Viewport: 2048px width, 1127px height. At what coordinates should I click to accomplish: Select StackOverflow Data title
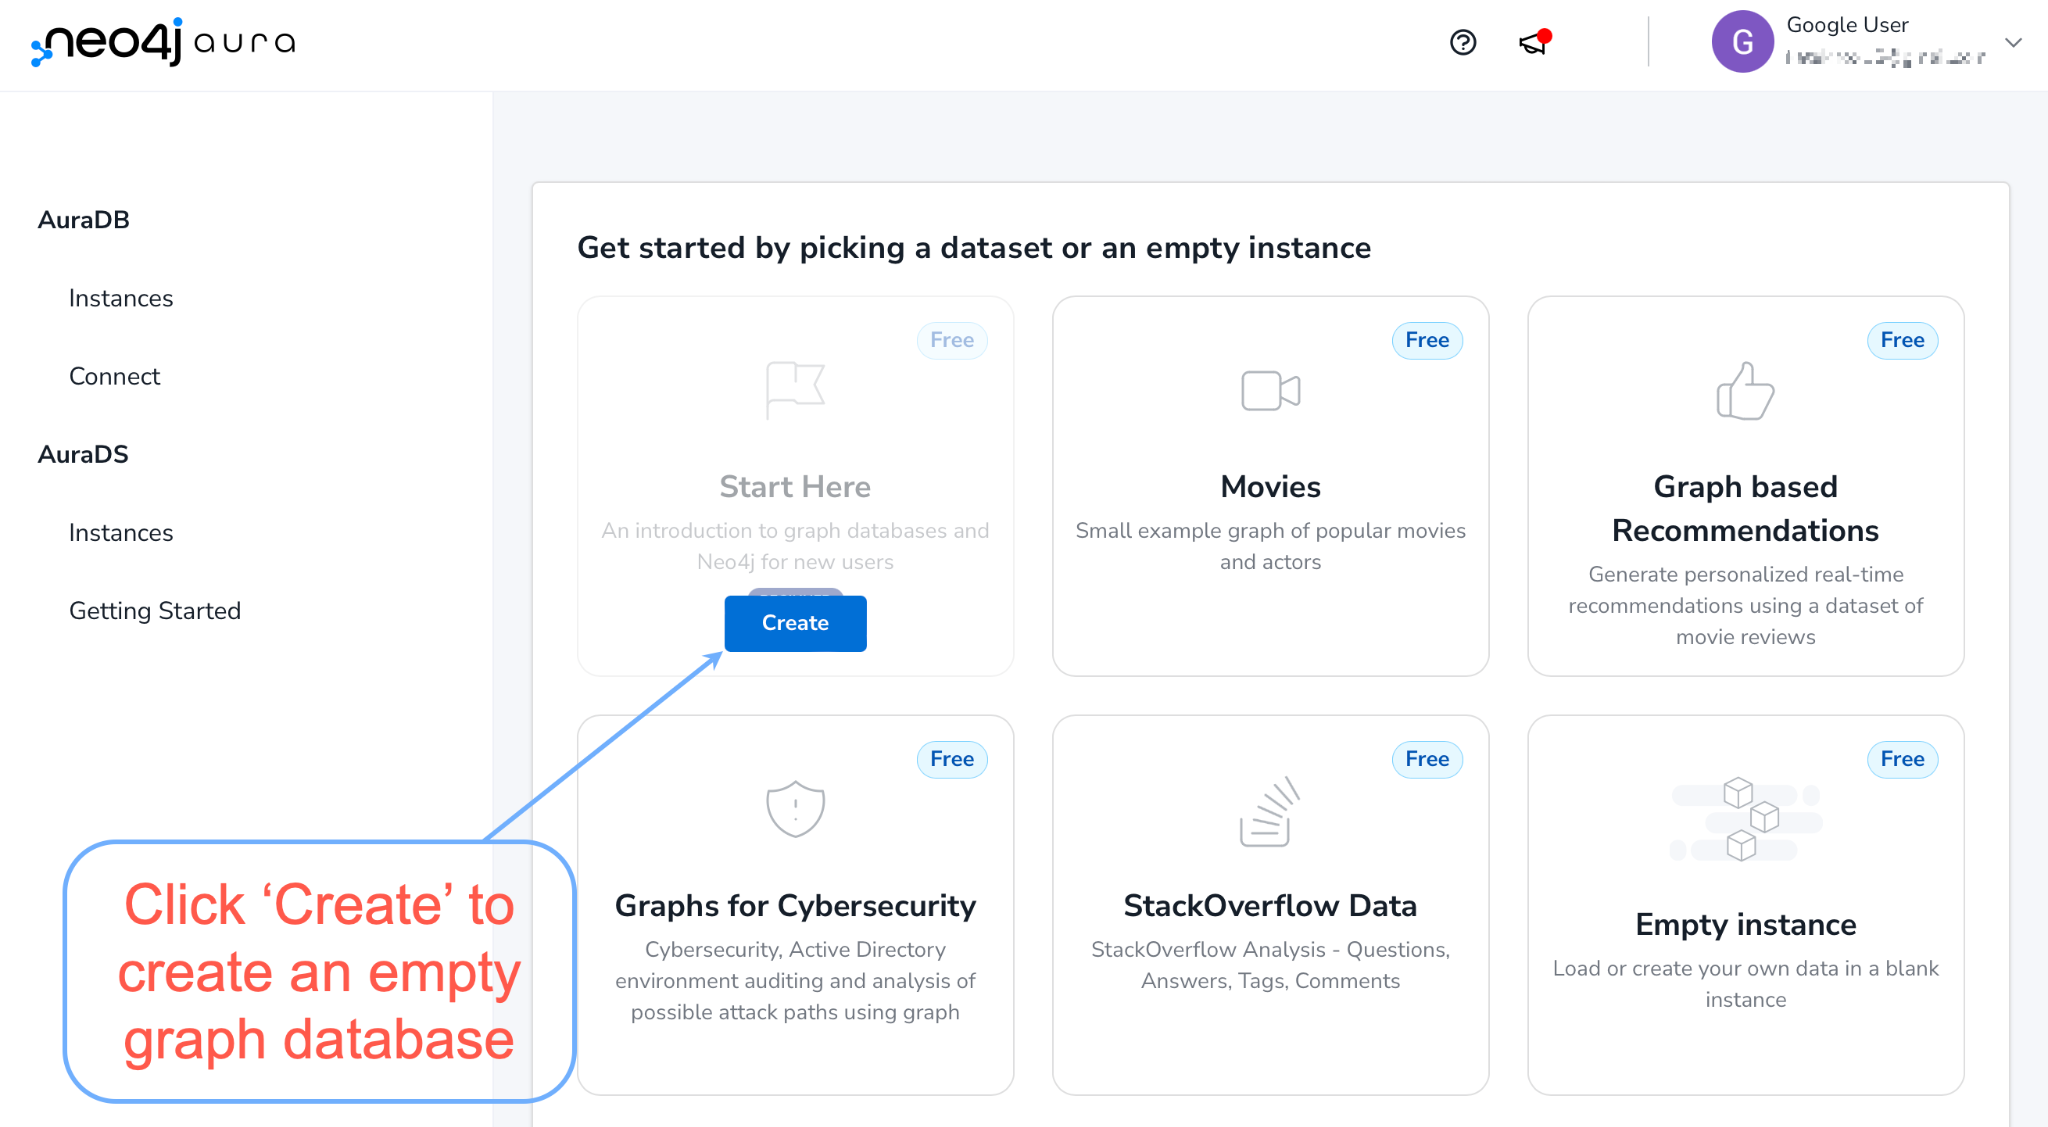coord(1270,906)
